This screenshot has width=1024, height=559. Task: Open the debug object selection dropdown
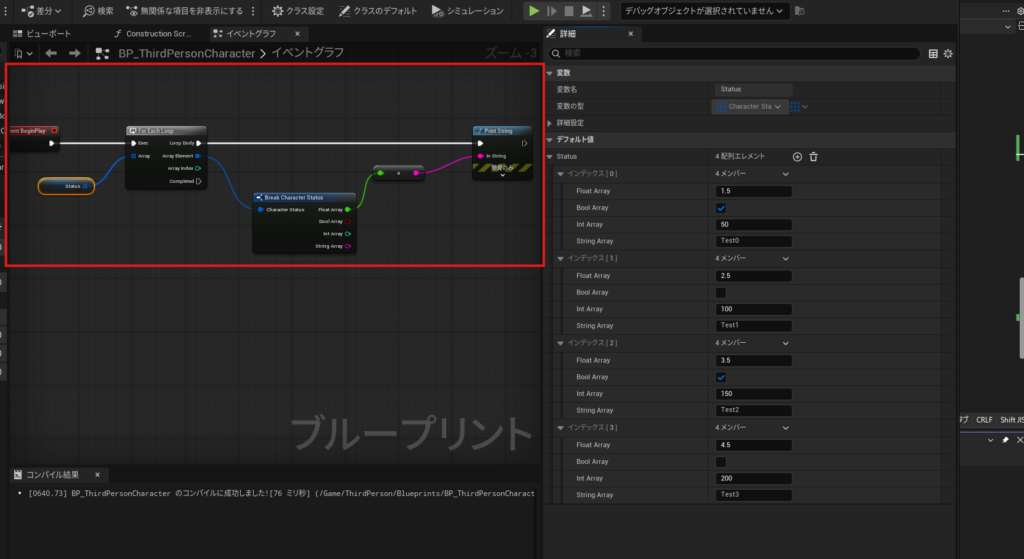pos(704,11)
